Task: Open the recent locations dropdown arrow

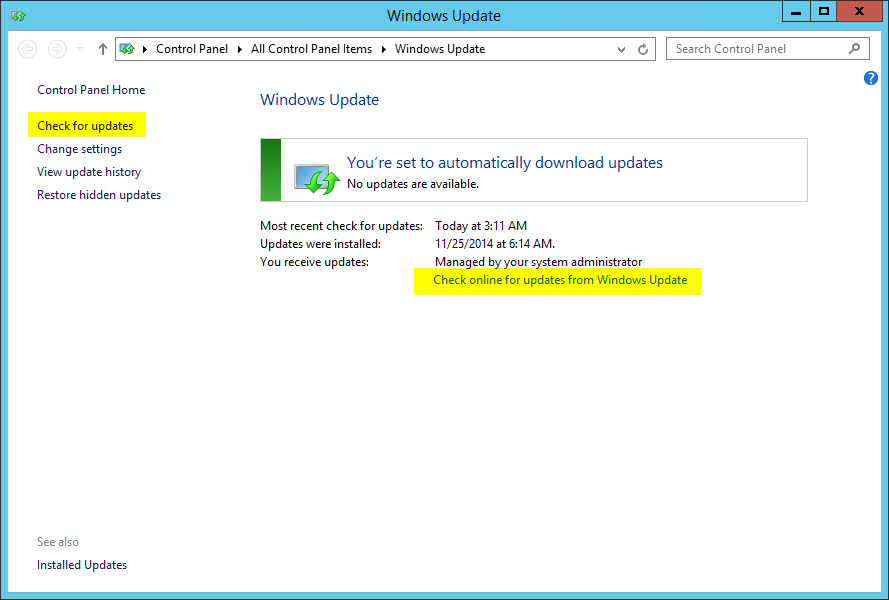Action: [x=81, y=49]
